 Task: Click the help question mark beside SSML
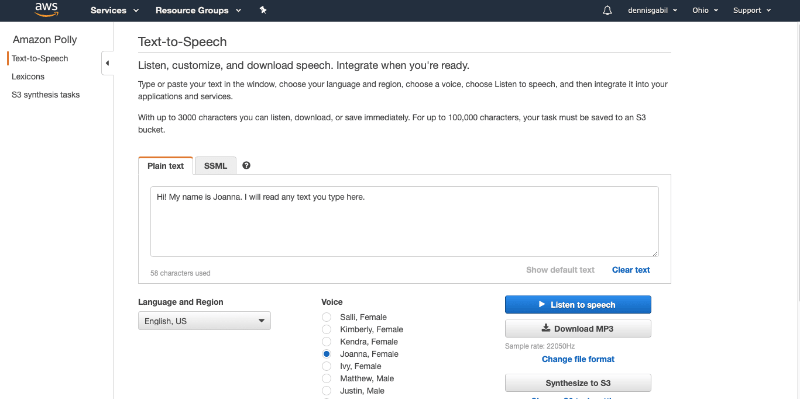pos(246,165)
